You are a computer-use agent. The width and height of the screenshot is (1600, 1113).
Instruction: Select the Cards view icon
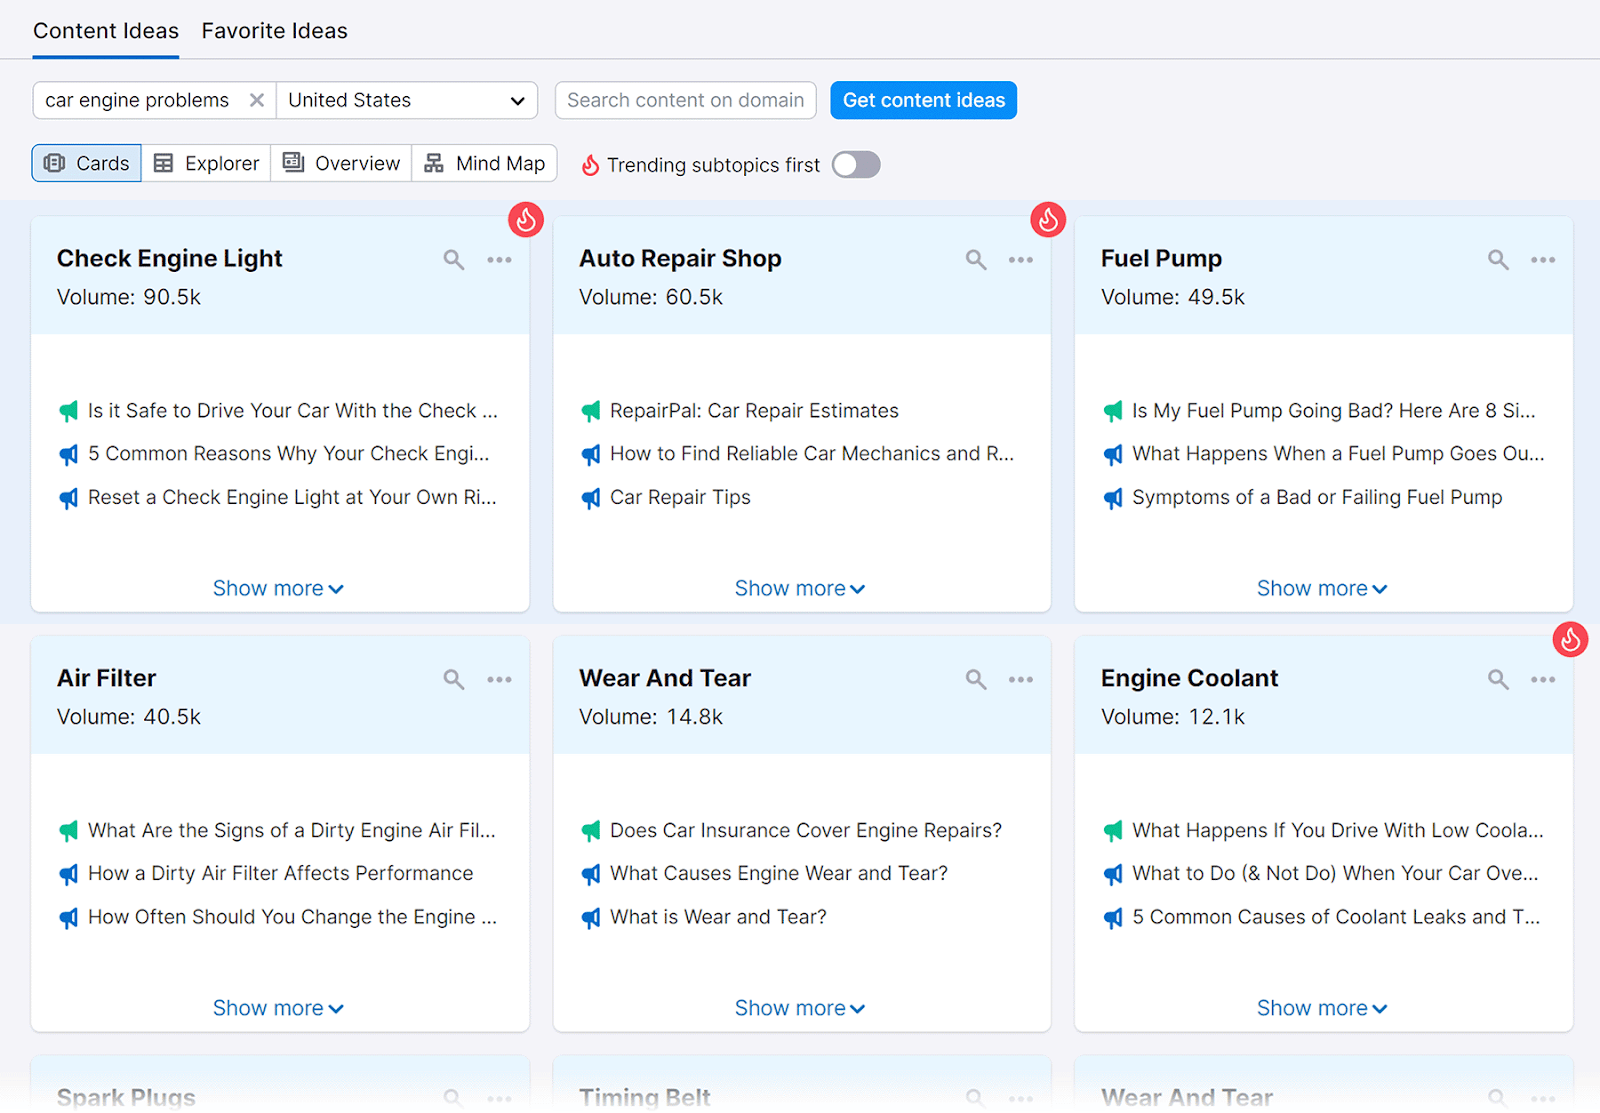(x=85, y=163)
